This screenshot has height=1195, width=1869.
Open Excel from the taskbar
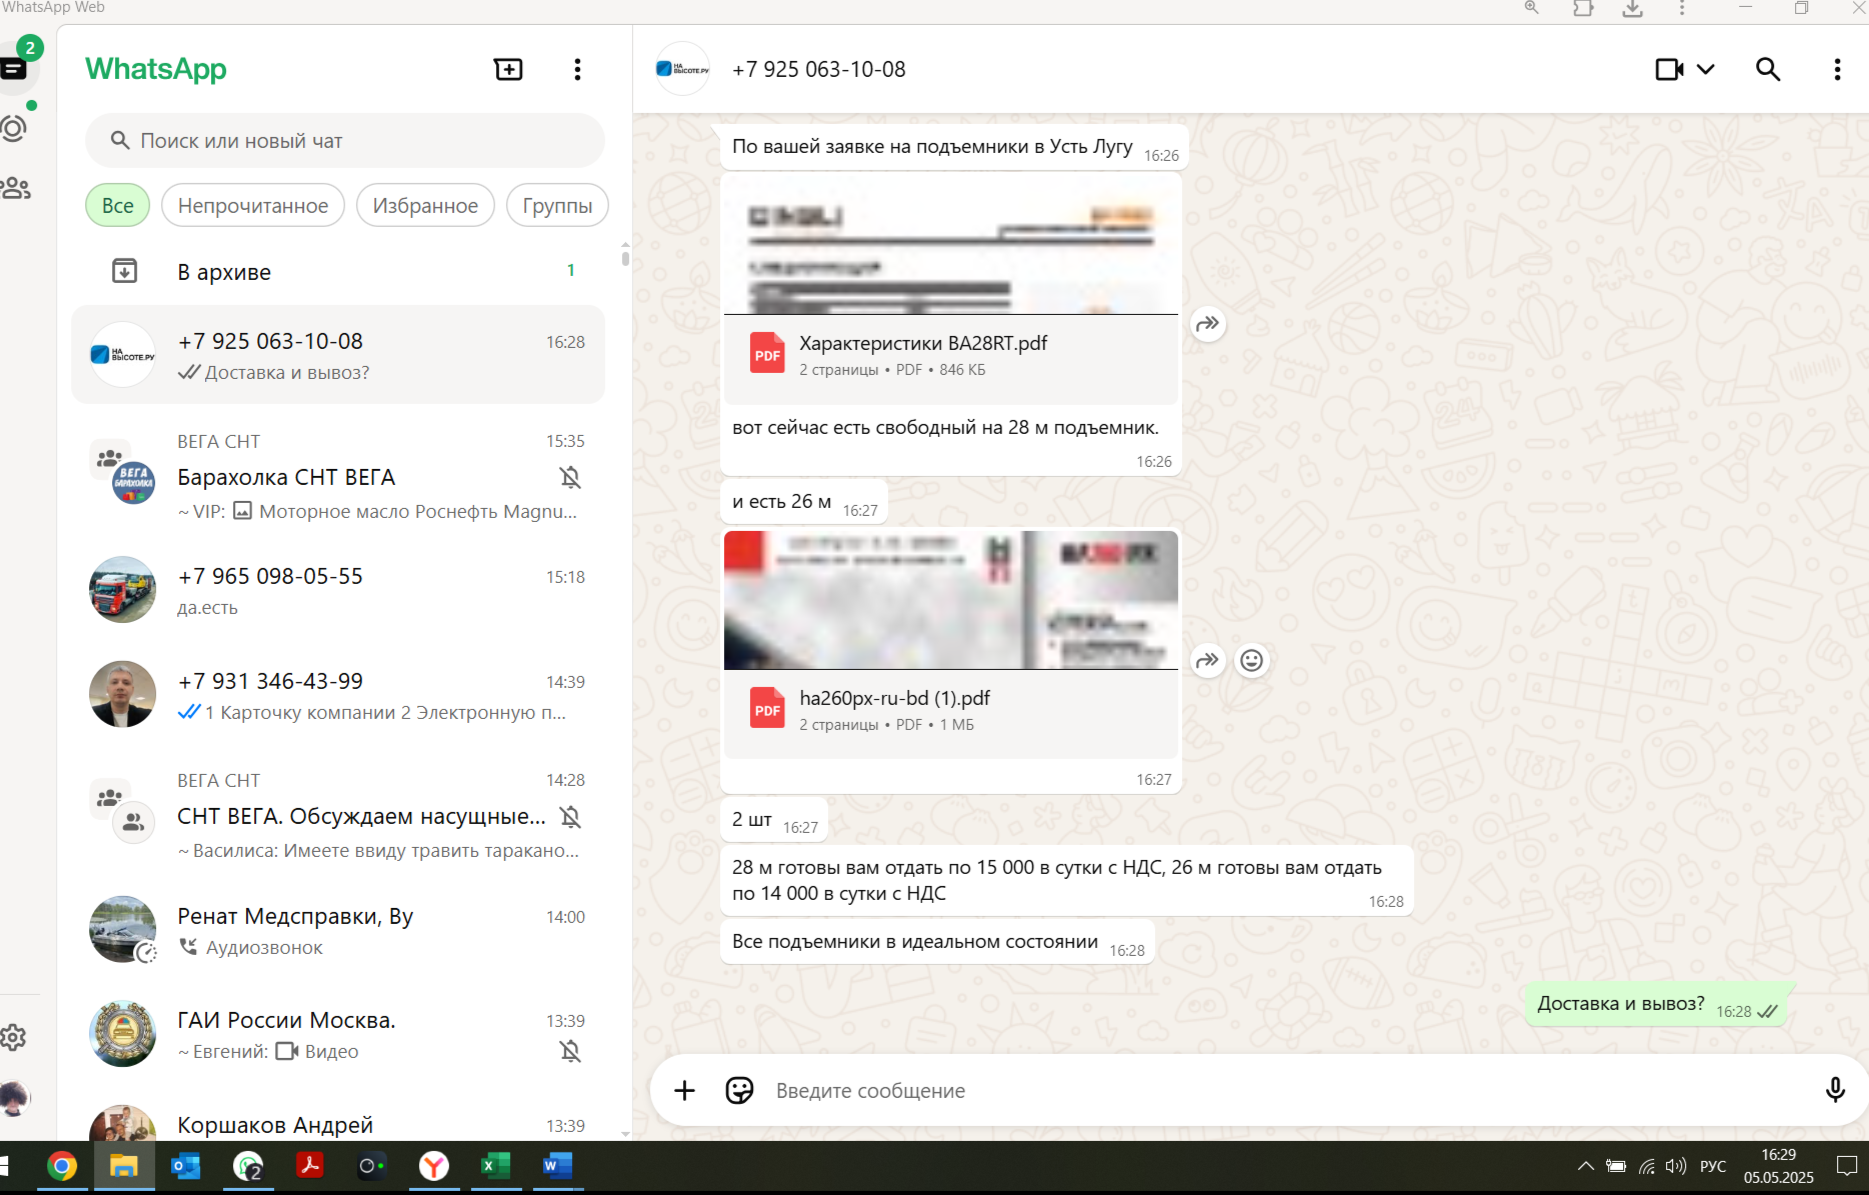coord(495,1166)
